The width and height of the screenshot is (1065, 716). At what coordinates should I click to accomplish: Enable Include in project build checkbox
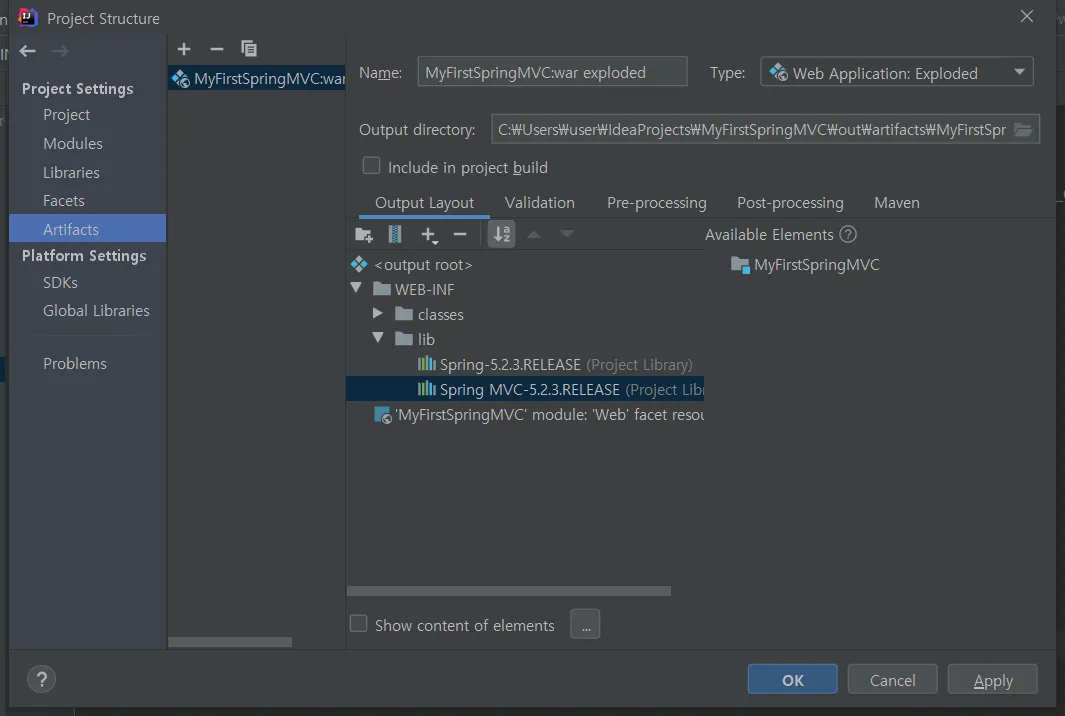pos(371,166)
